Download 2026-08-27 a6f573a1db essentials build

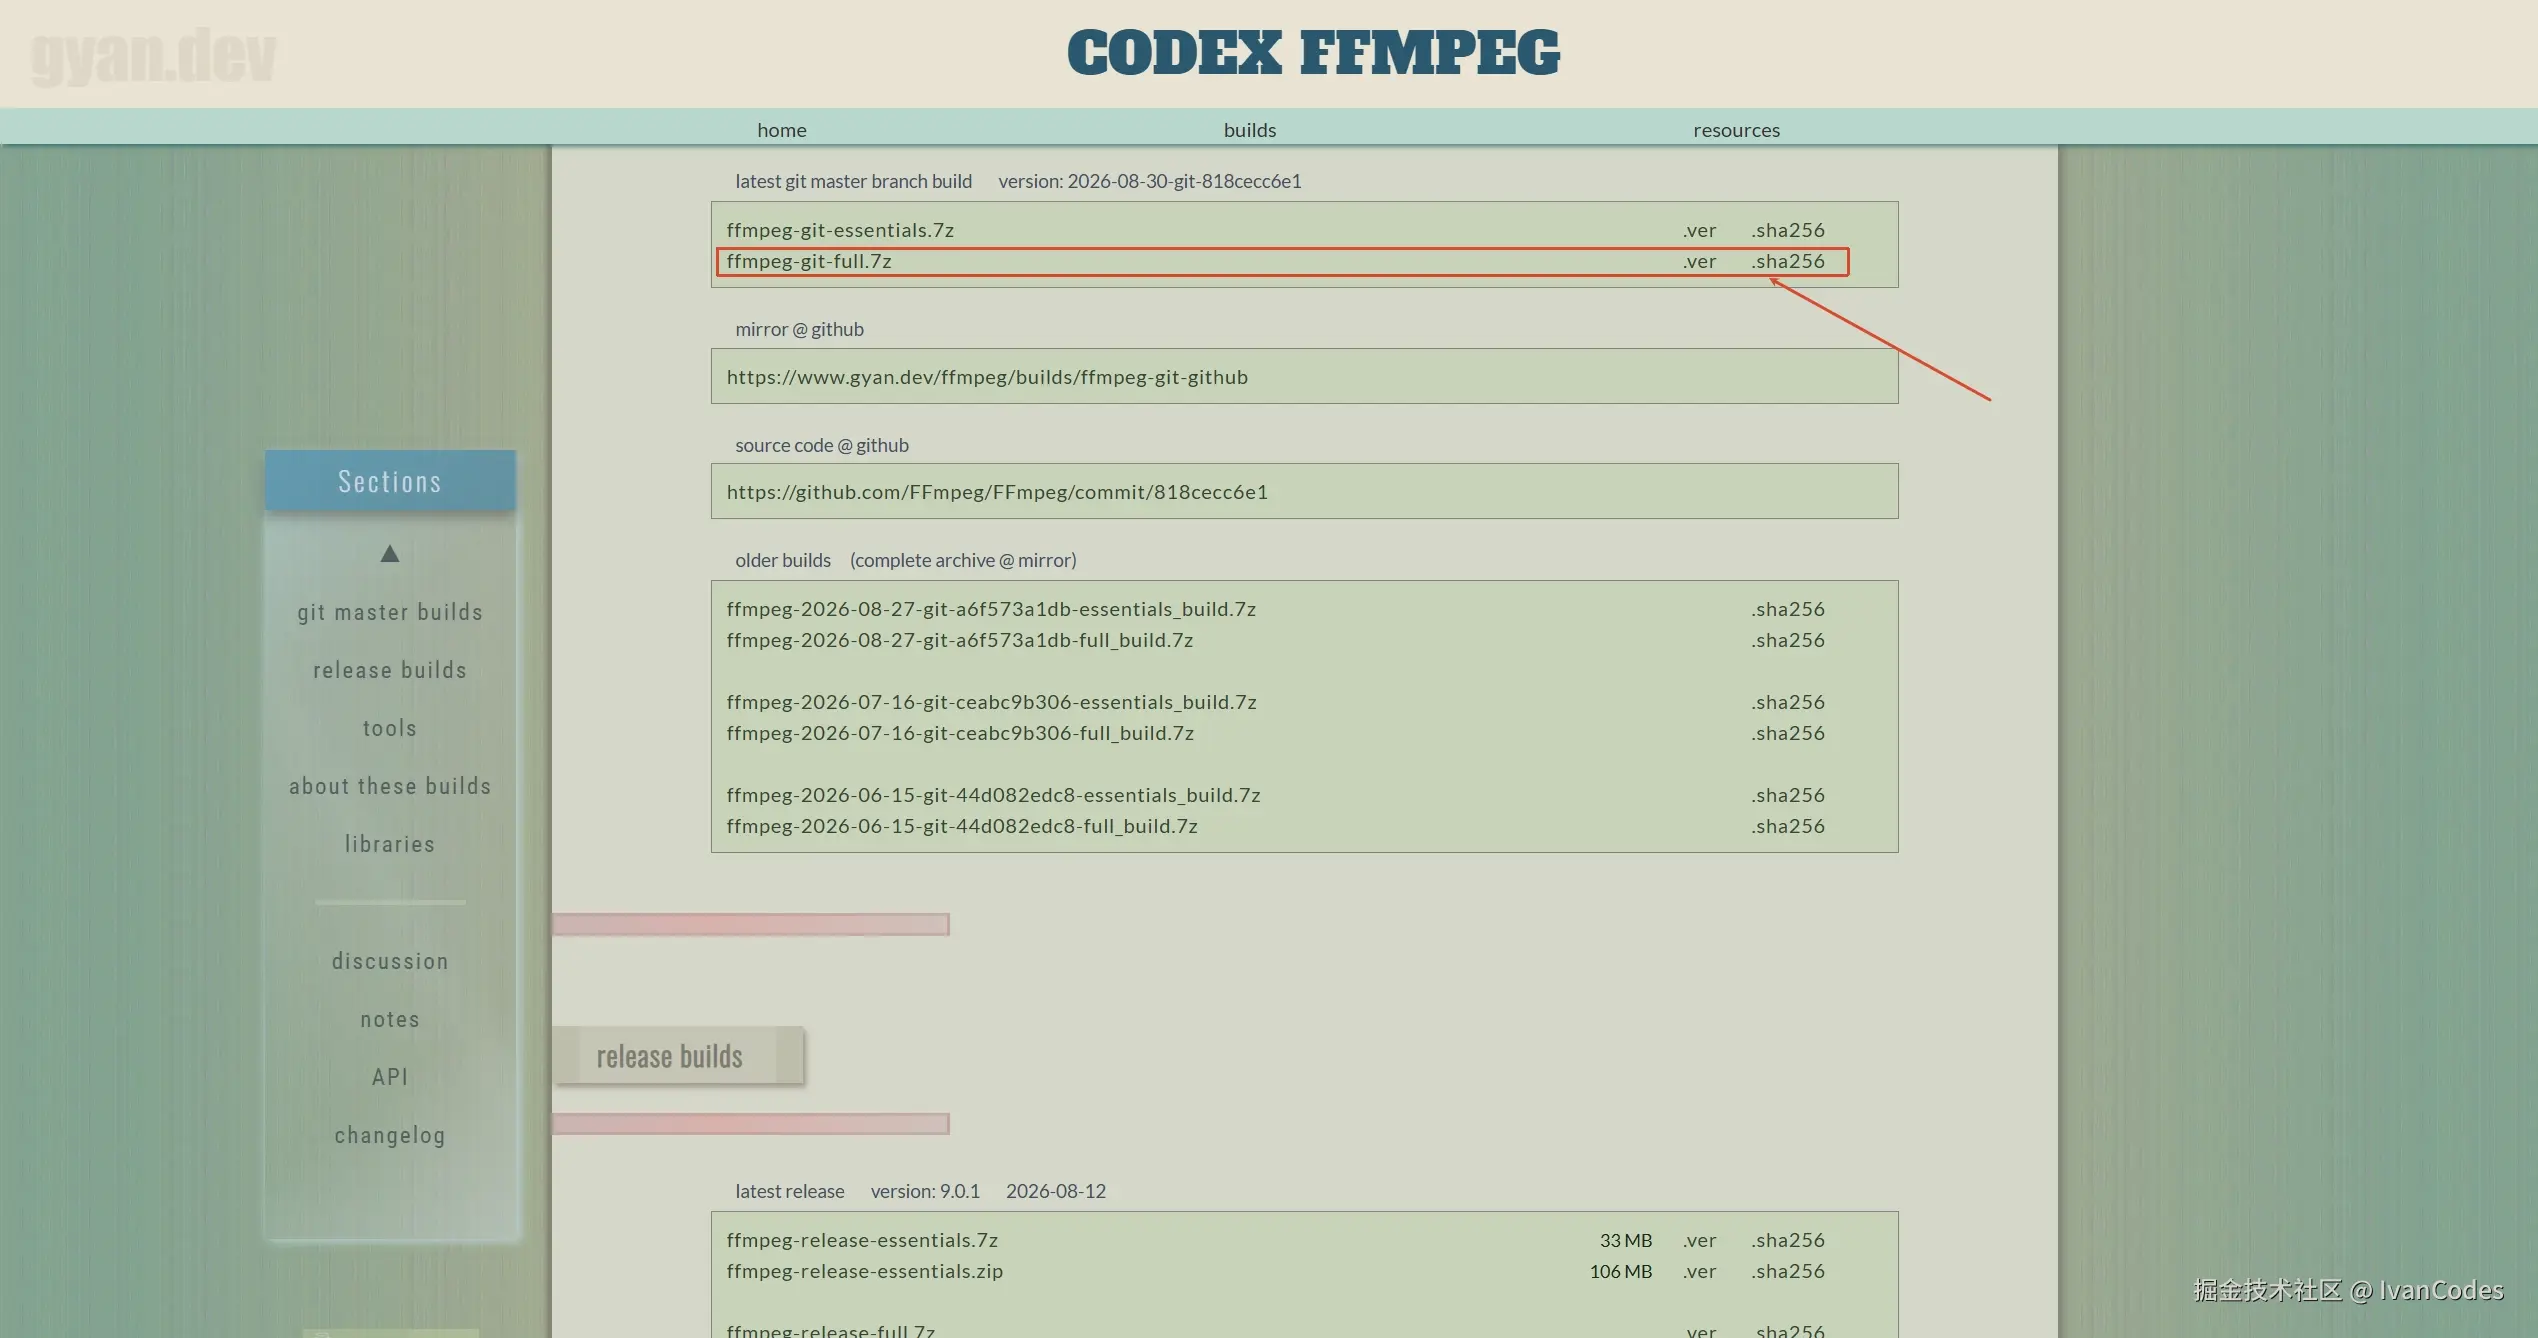point(991,609)
